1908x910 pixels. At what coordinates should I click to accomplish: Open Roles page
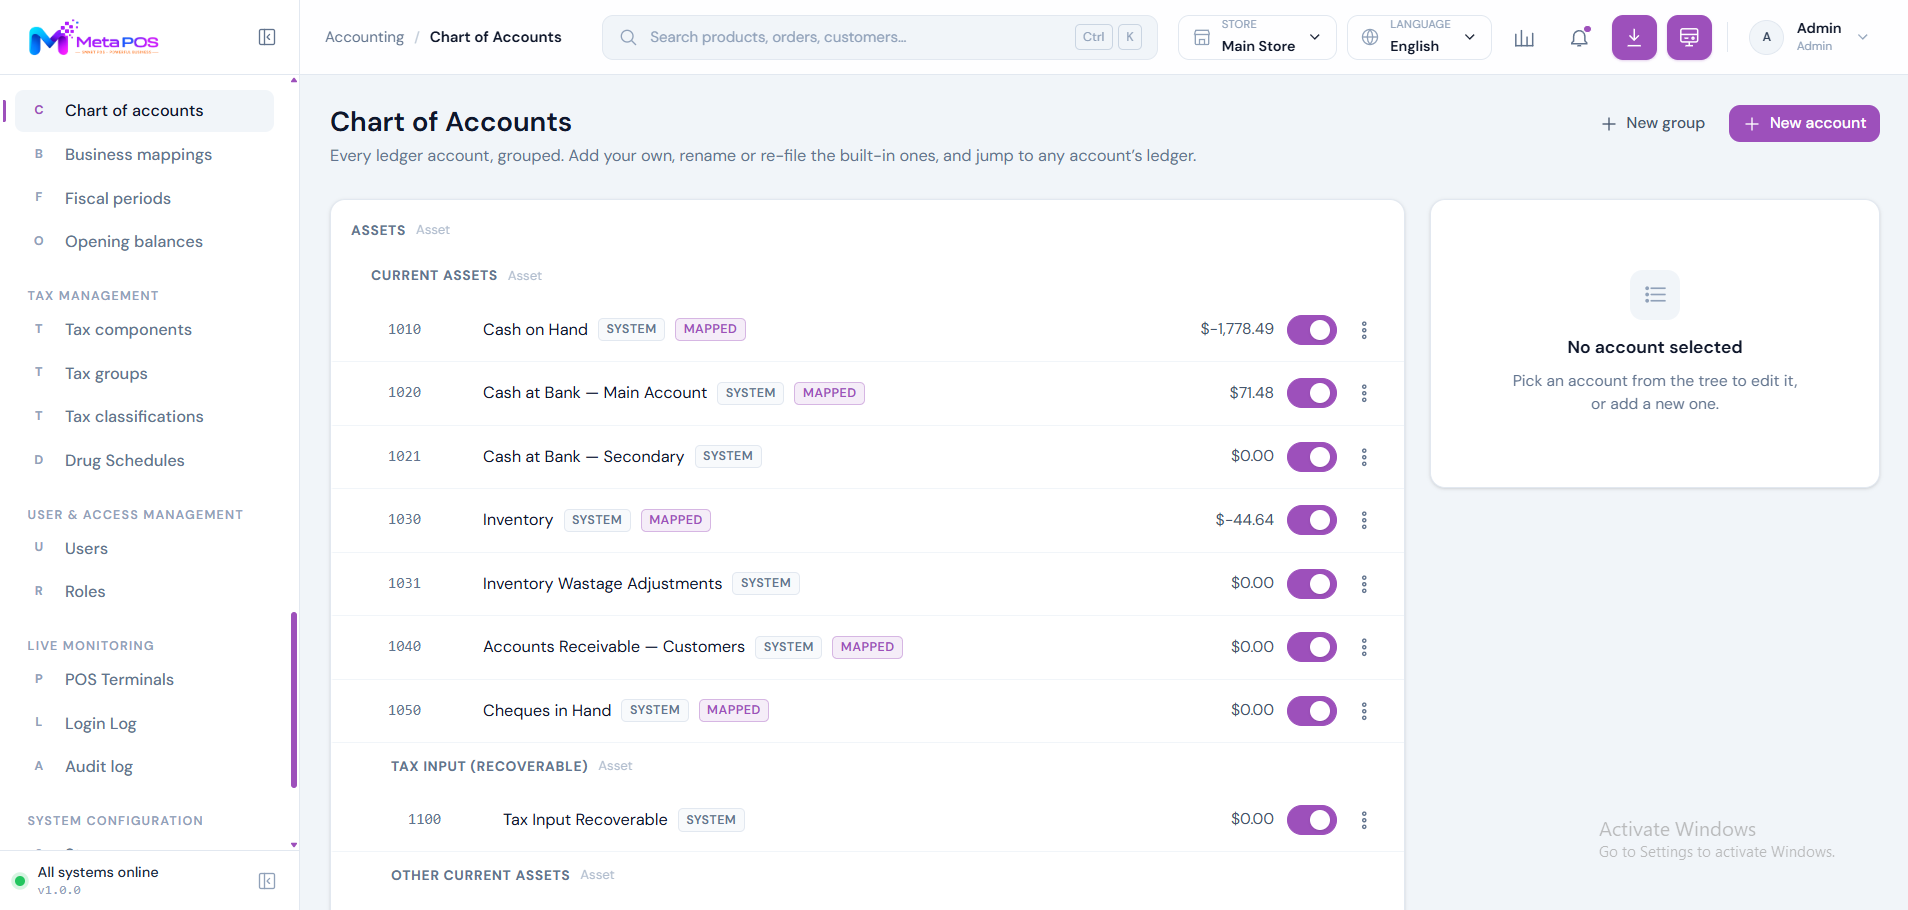click(144, 592)
